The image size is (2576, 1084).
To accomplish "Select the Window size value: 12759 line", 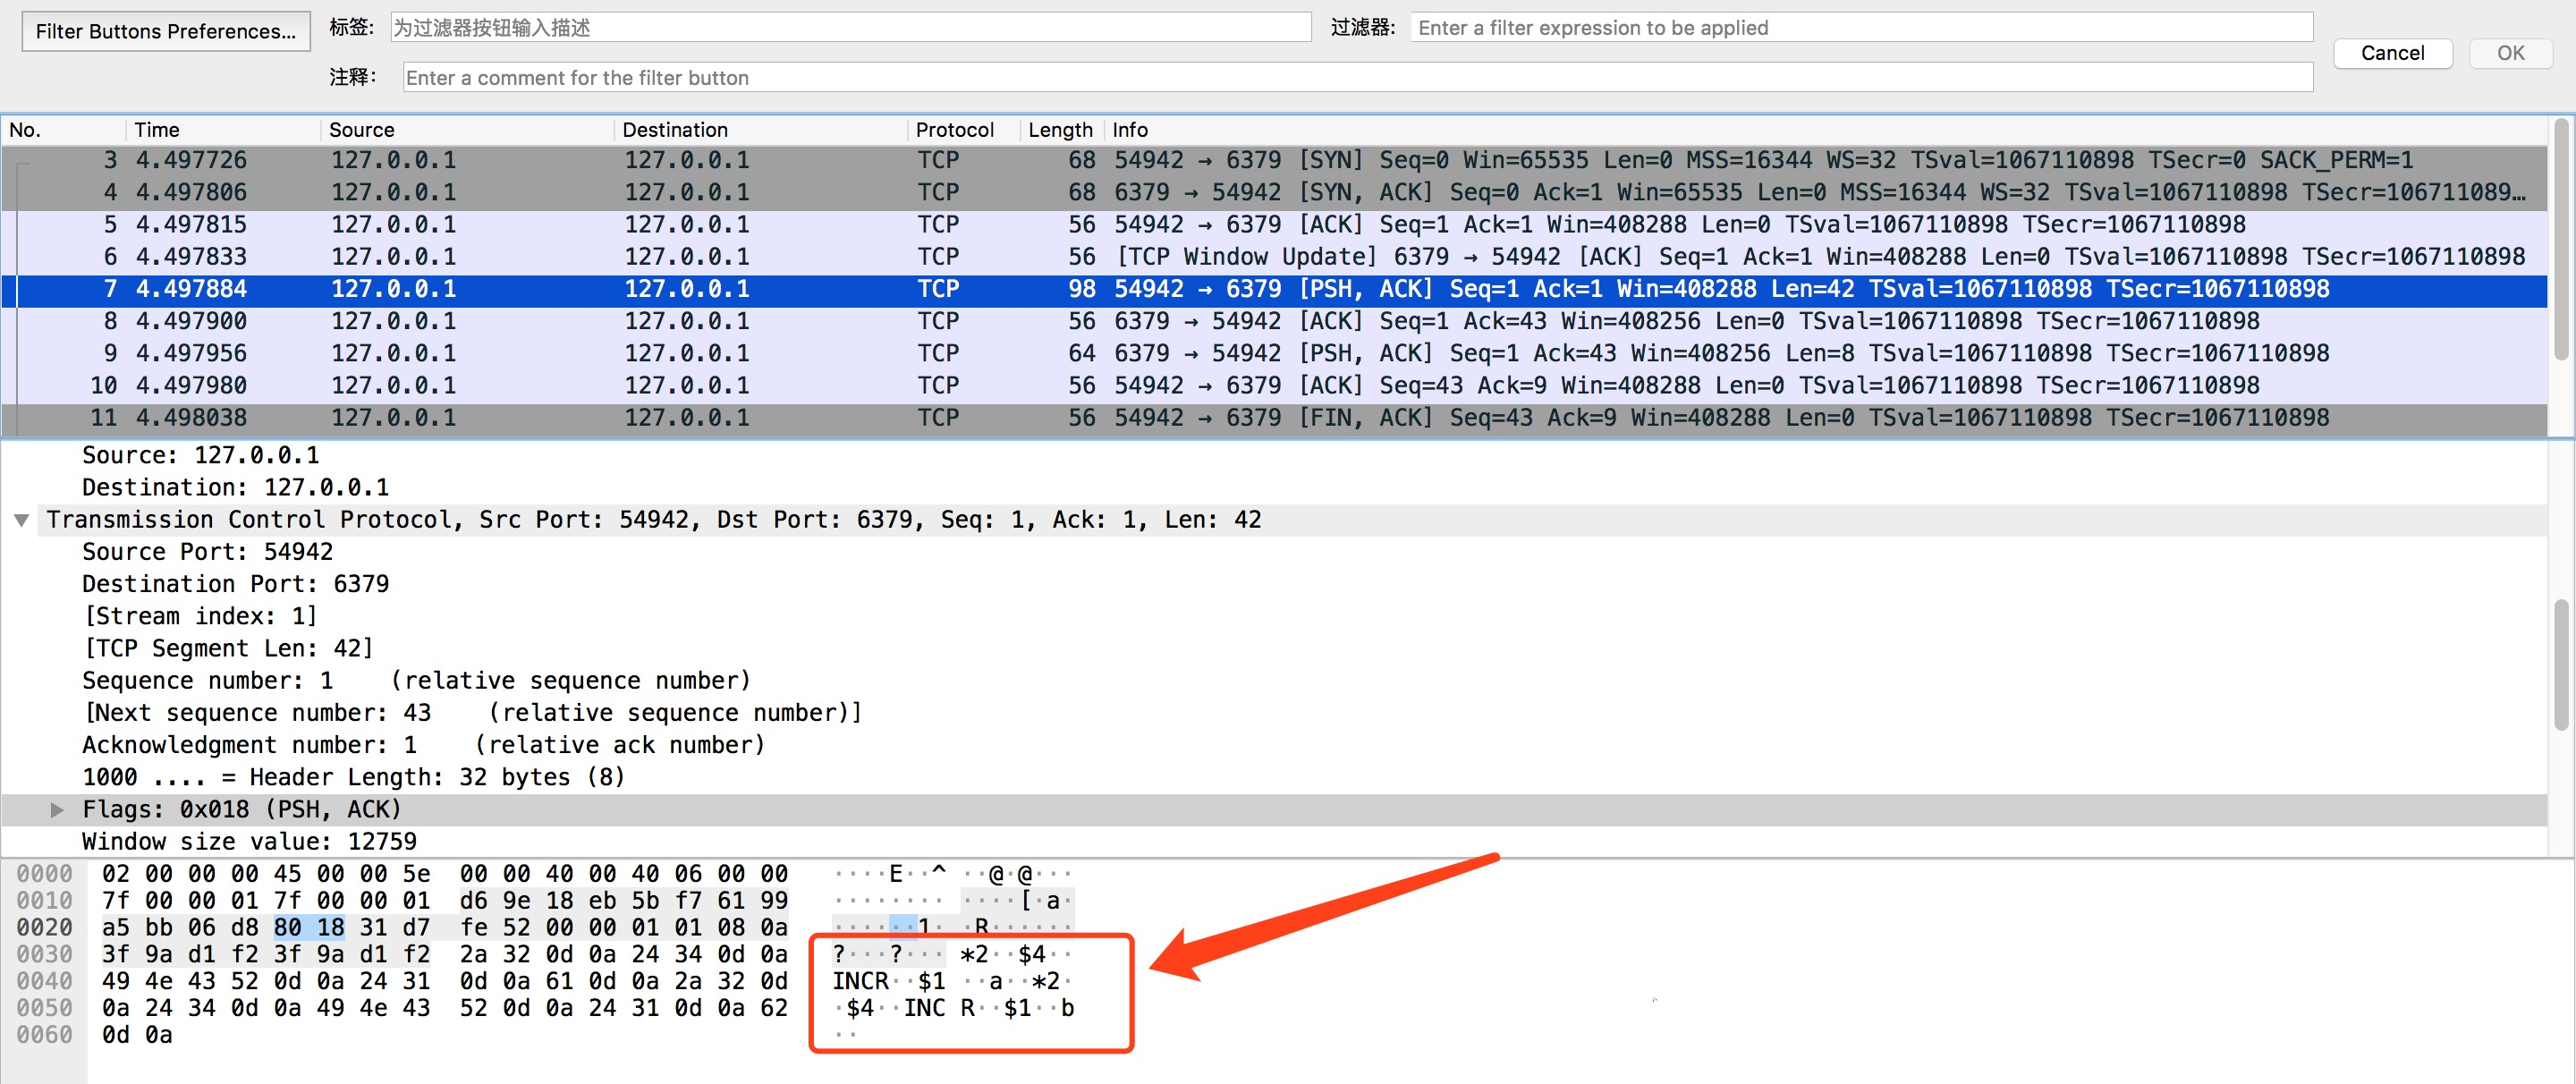I will tap(249, 842).
